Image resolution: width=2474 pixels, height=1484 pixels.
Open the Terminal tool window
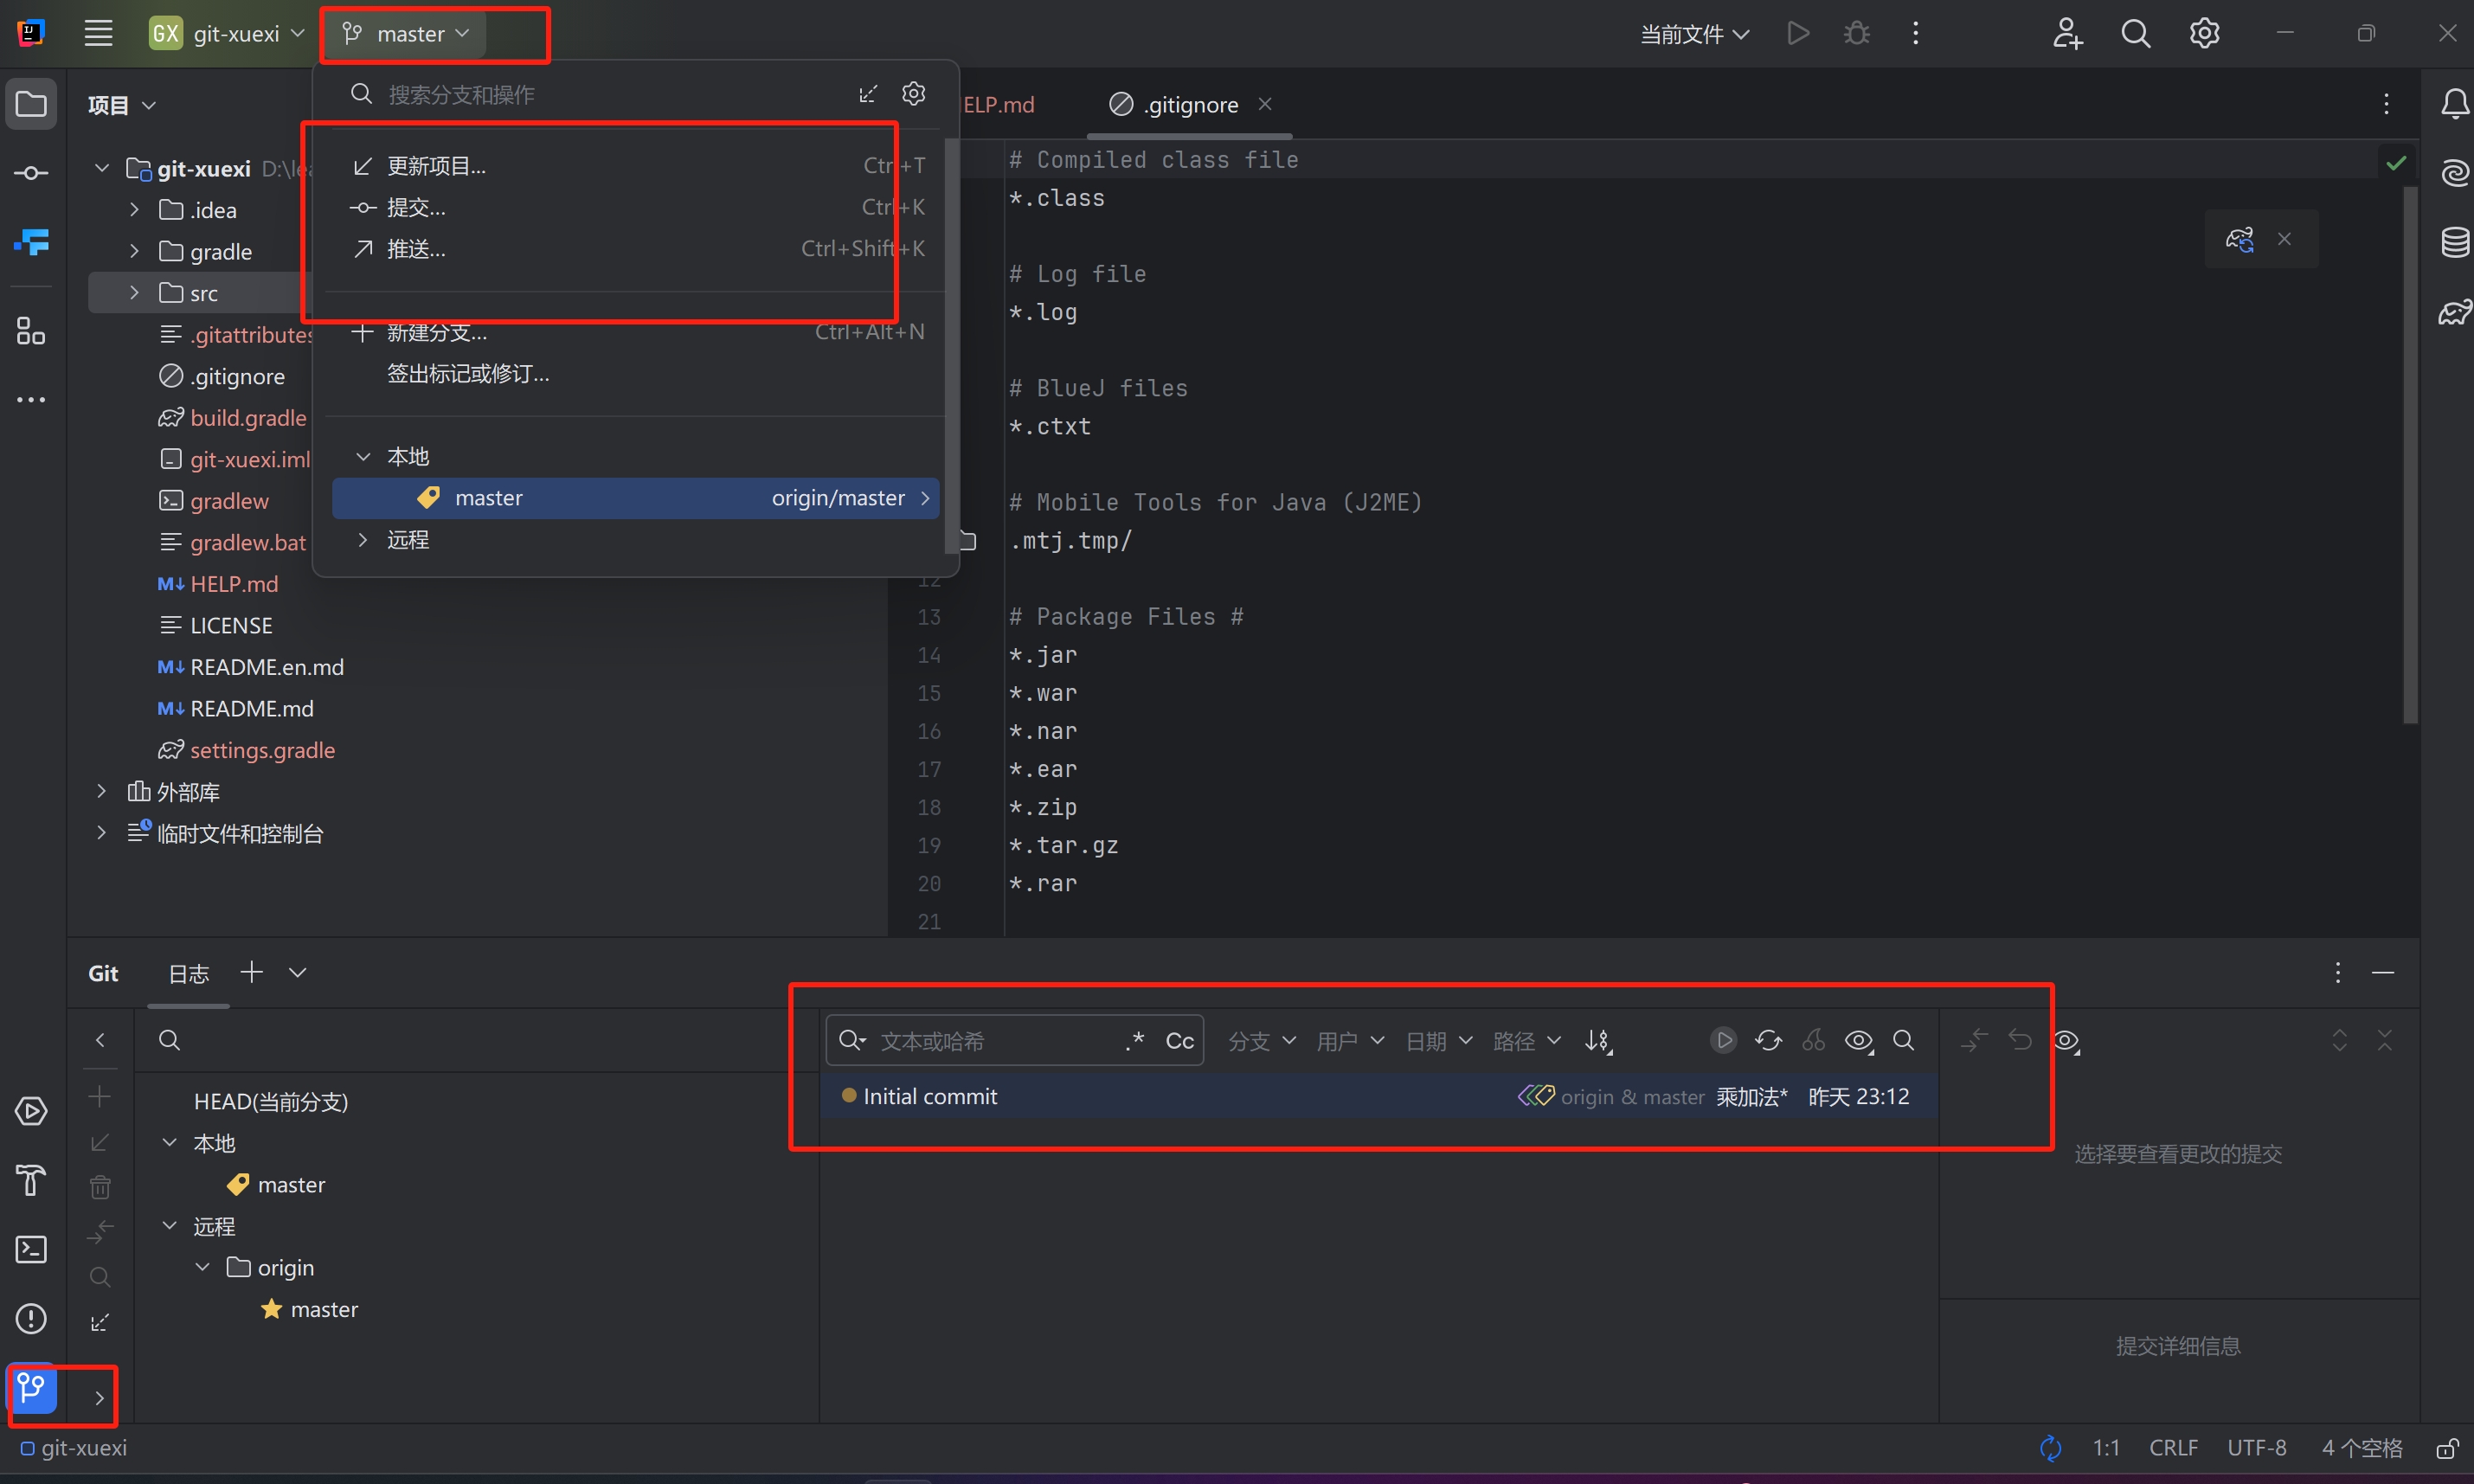point(32,1249)
